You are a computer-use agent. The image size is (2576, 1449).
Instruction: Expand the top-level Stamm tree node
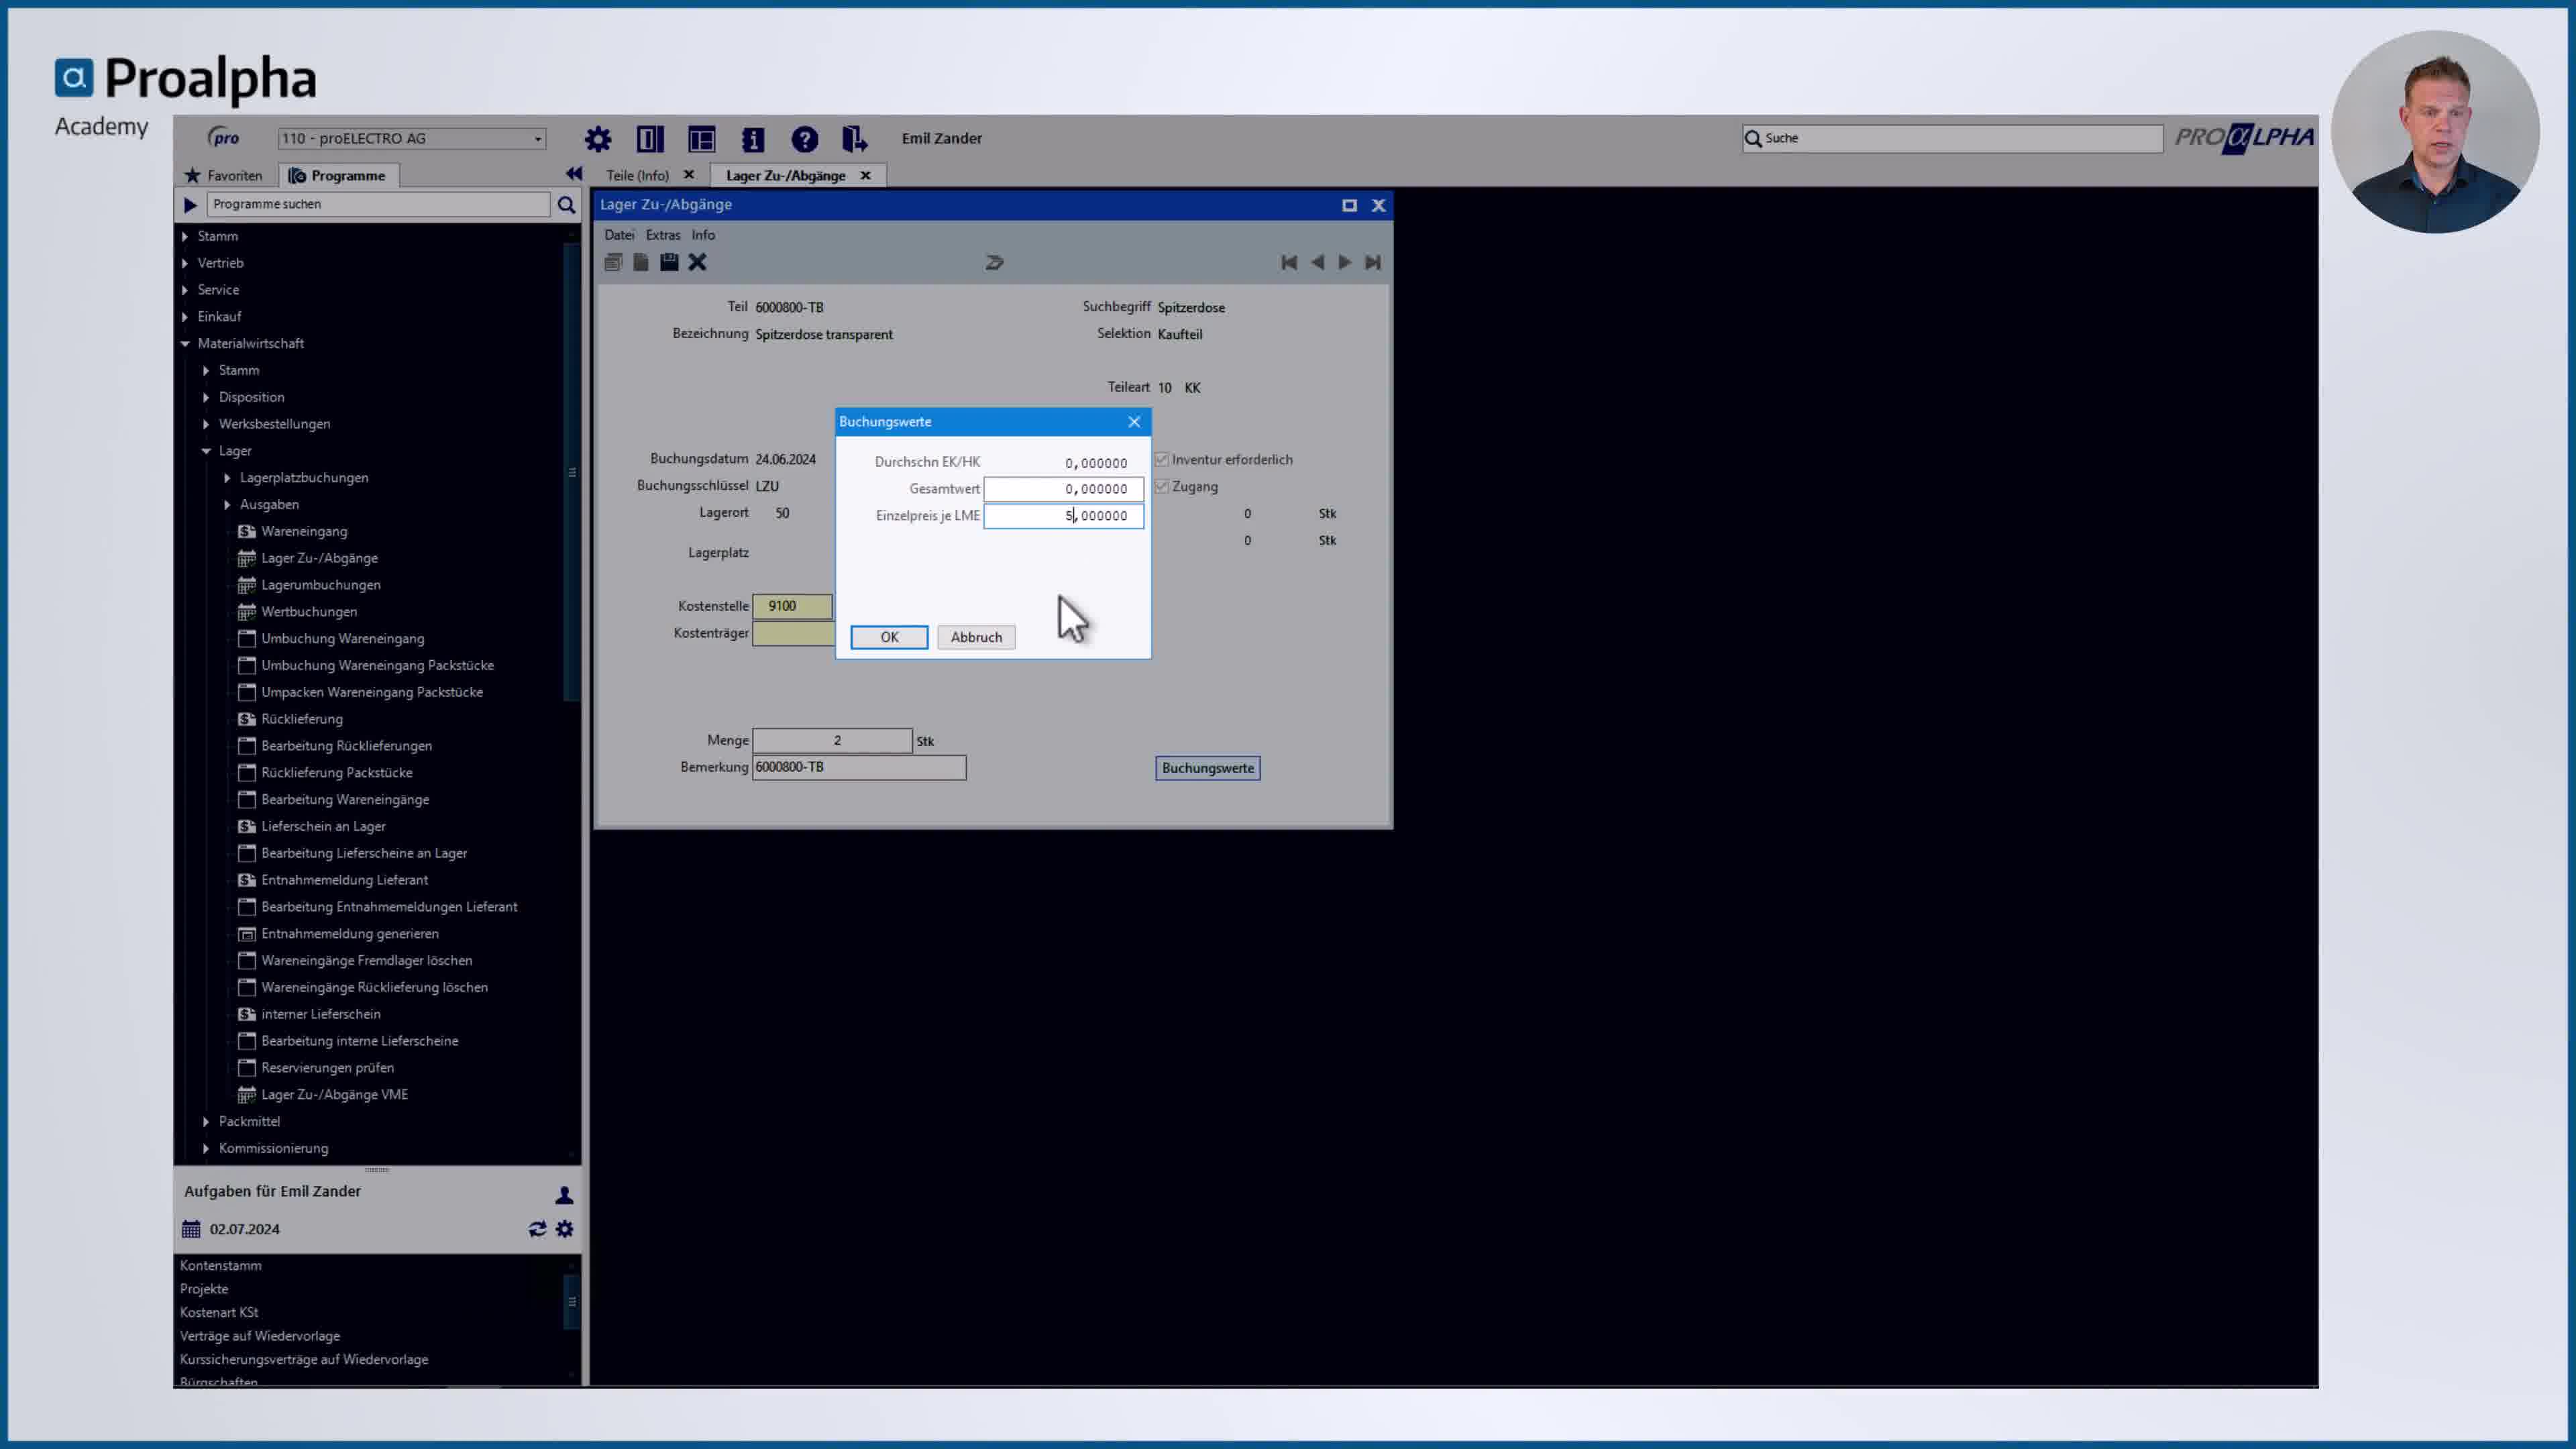pos(185,237)
